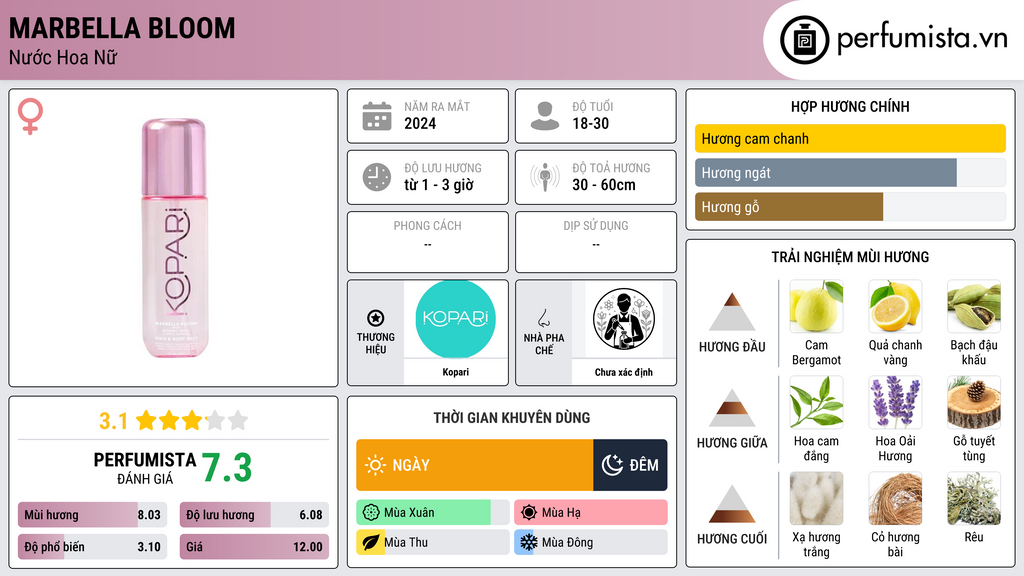The height and width of the screenshot is (576, 1024).
Task: Select the Bạch đậu khấu note image
Action: 974,306
